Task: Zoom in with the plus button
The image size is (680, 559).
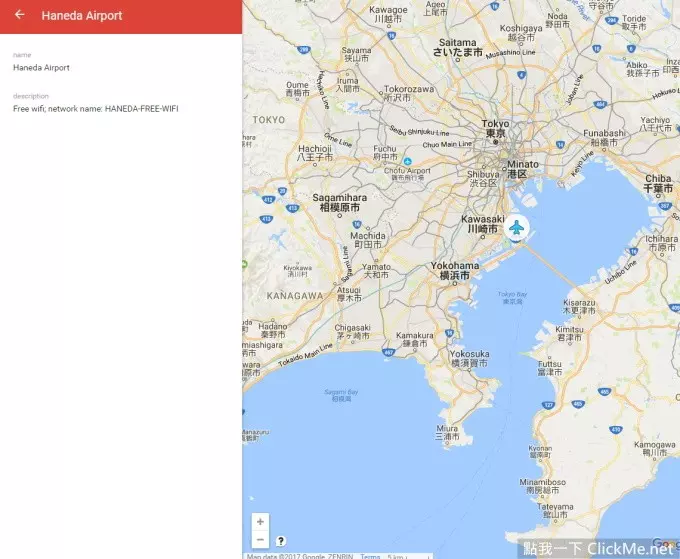Action: [260, 522]
